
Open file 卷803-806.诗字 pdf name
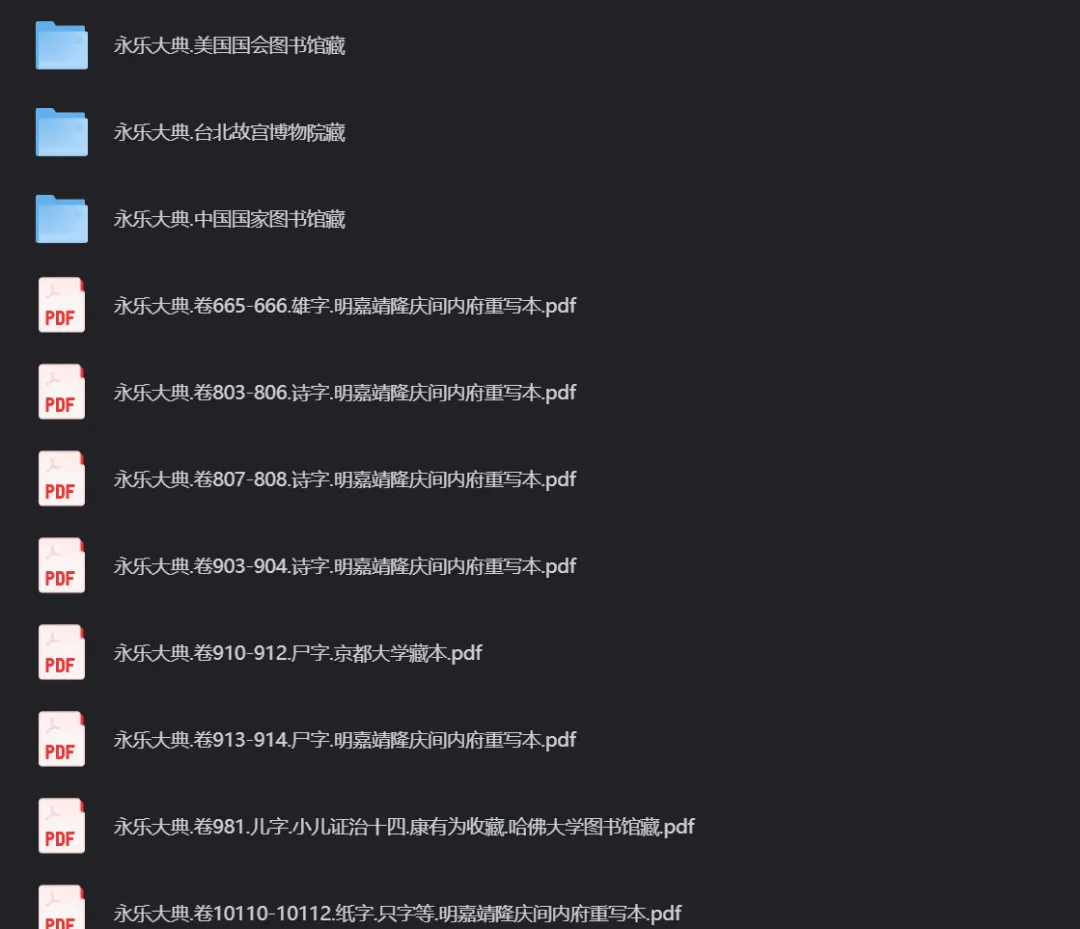pos(344,393)
